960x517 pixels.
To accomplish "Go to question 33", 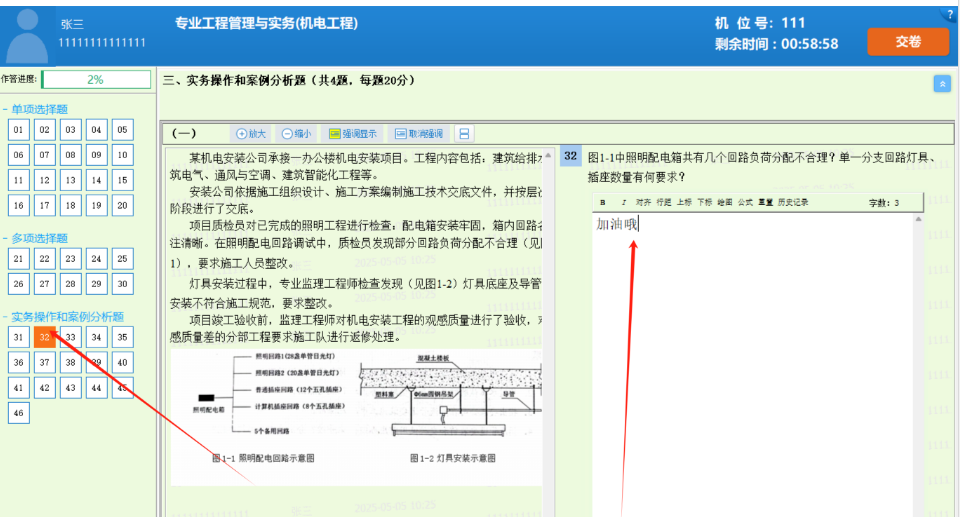I will pos(70,338).
